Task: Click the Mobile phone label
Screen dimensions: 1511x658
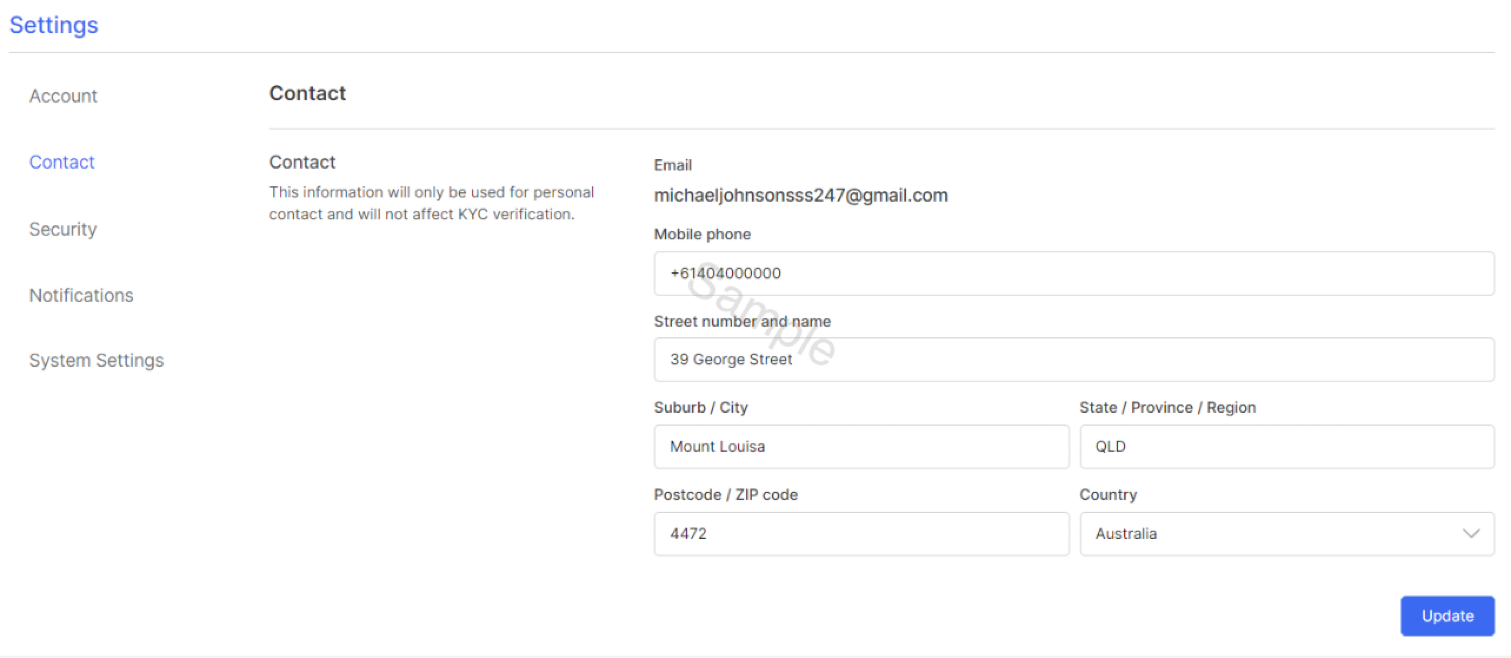Action: (x=702, y=234)
